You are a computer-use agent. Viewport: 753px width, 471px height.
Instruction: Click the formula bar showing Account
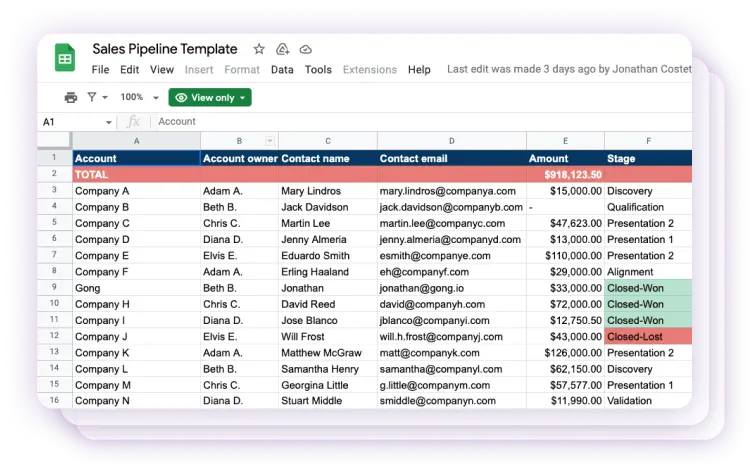click(x=423, y=122)
